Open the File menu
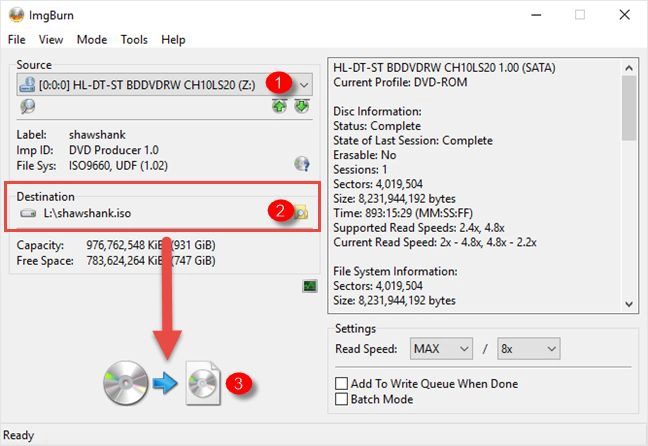The width and height of the screenshot is (648, 446). click(x=17, y=40)
